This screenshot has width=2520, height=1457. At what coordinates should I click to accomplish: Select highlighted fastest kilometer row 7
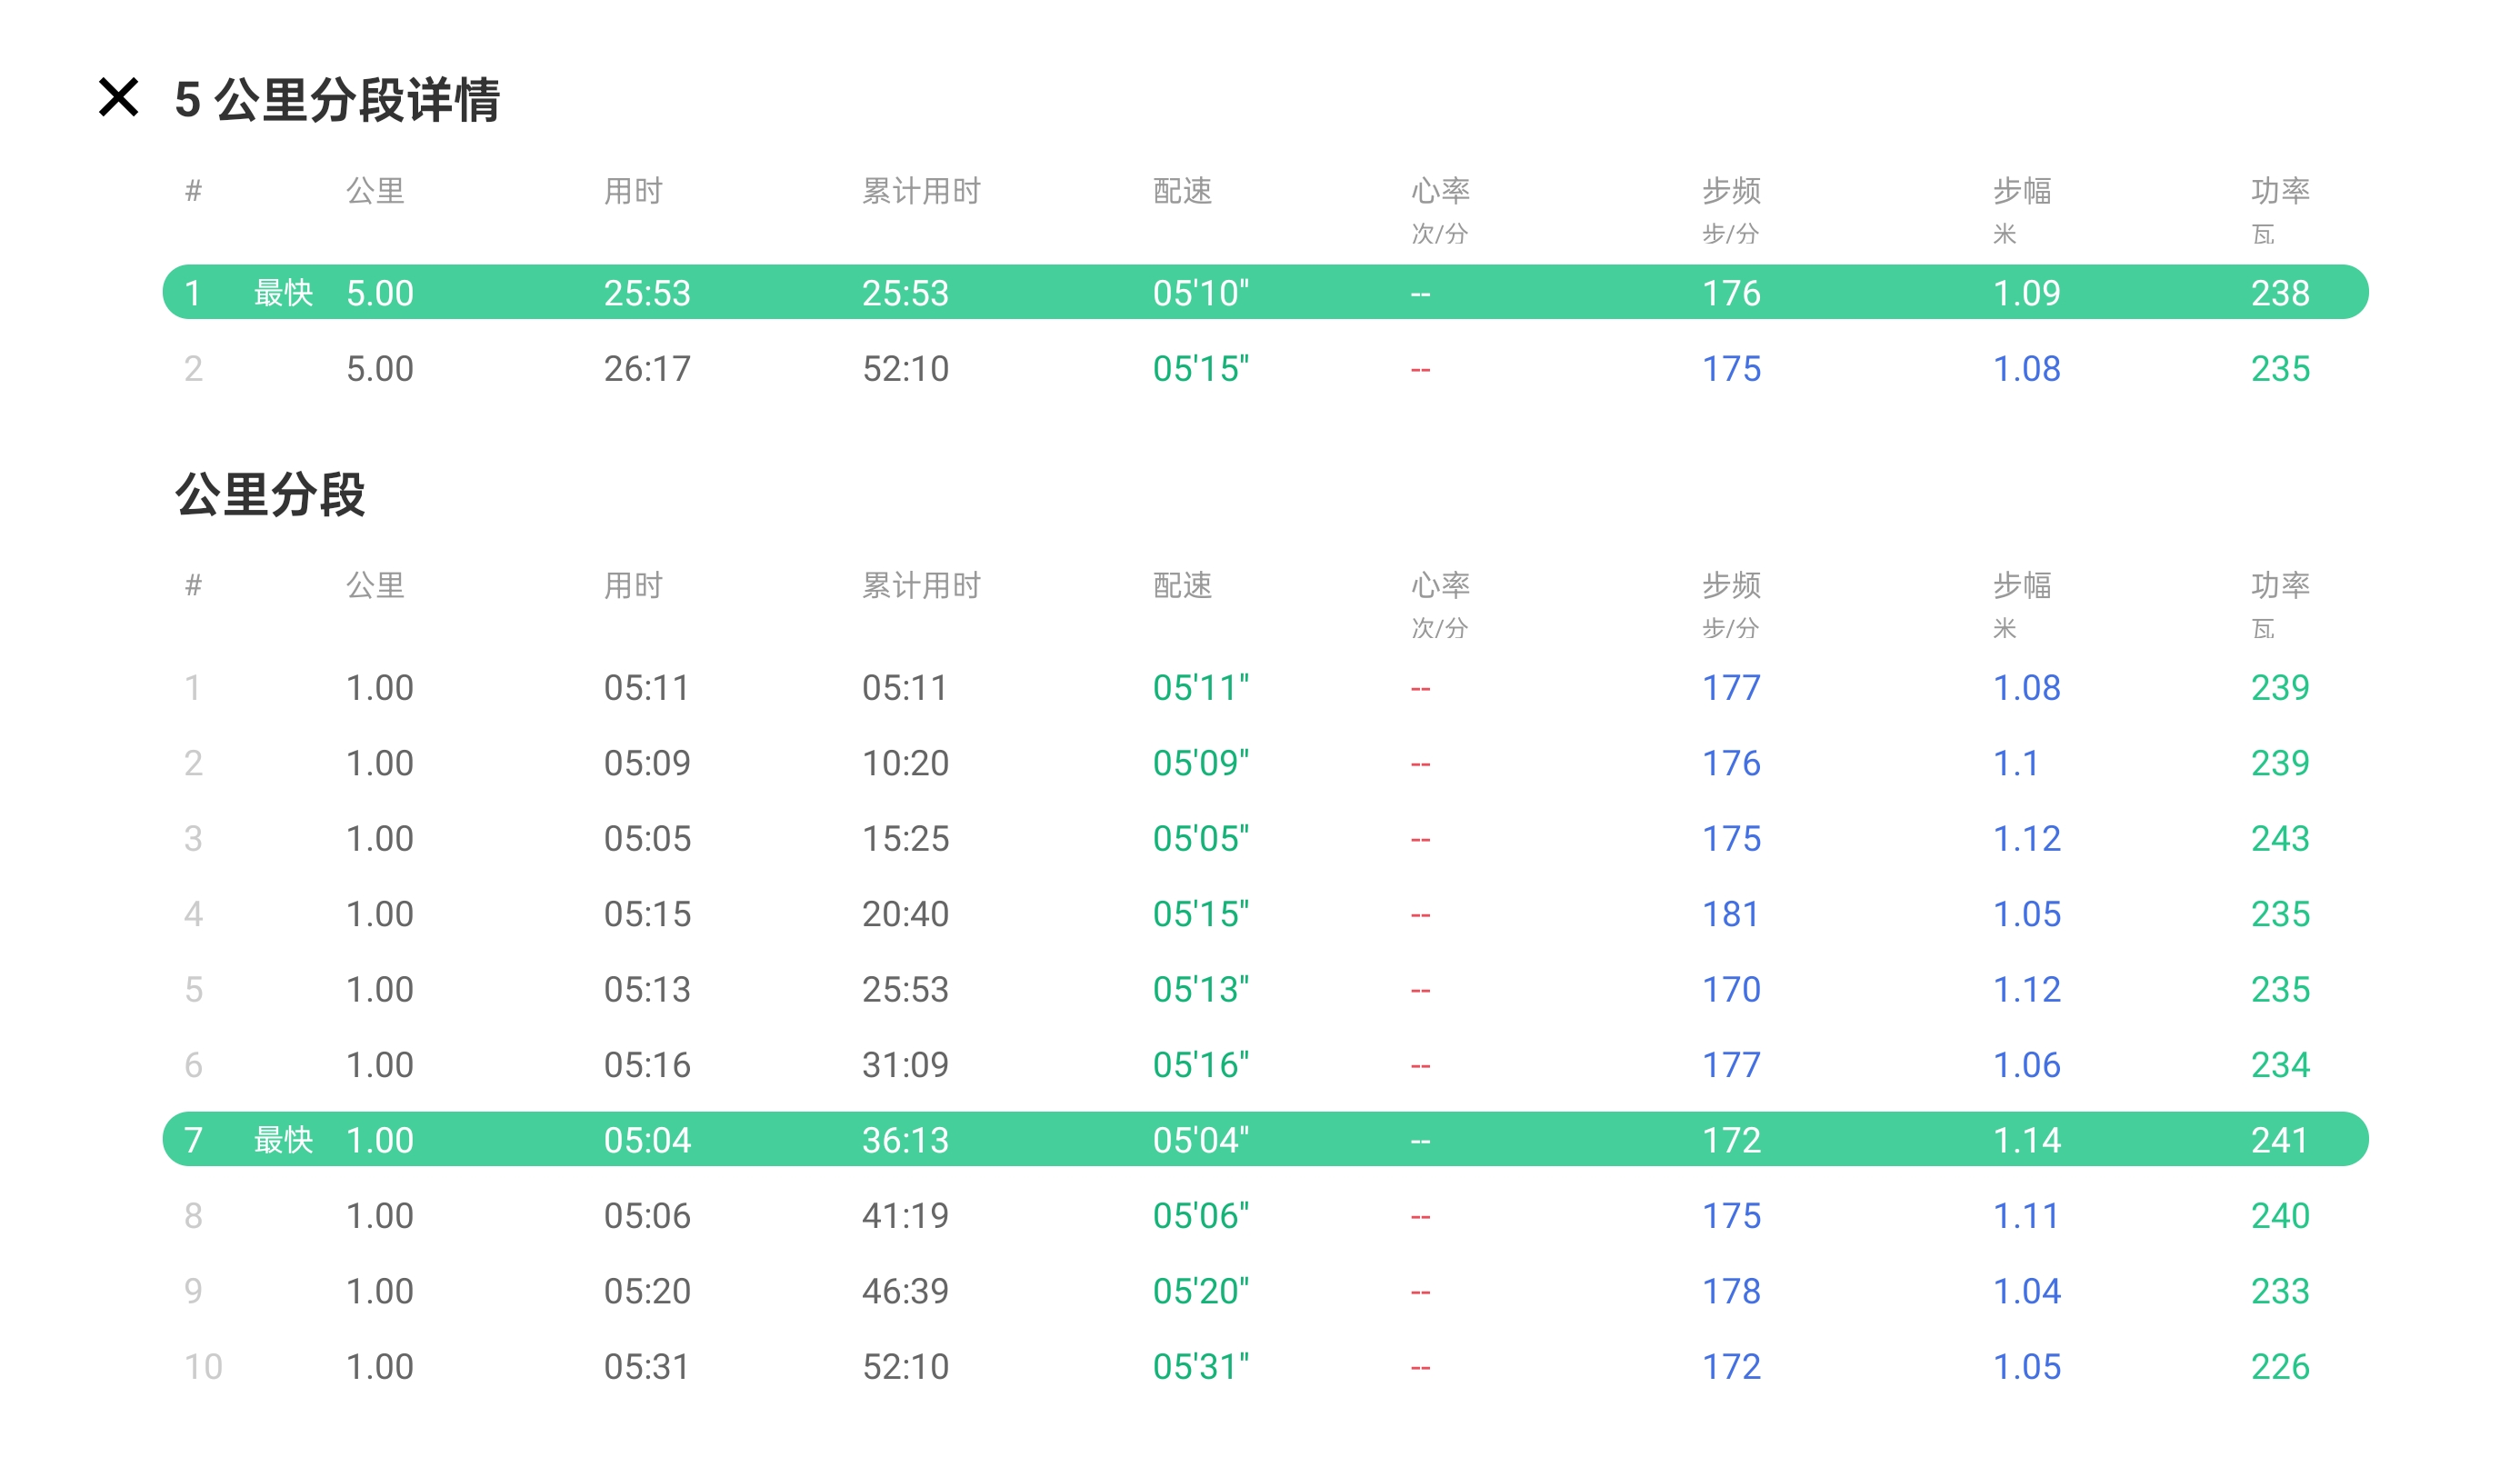[1264, 1139]
